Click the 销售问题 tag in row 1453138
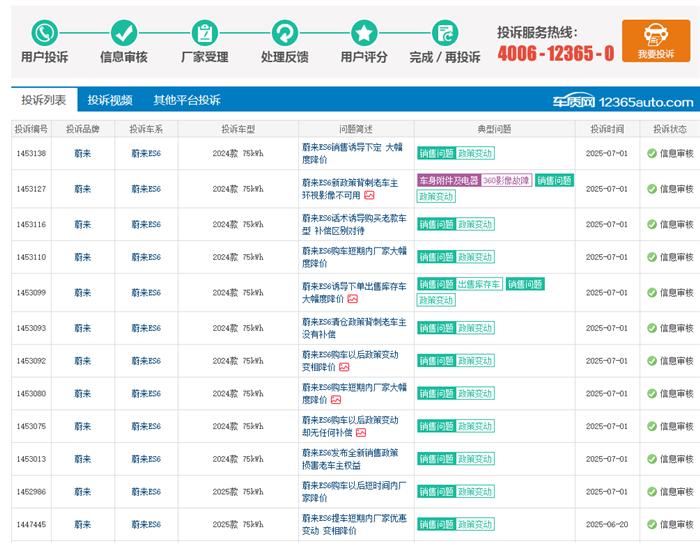Viewport: 700px width, 543px height. pyautogui.click(x=436, y=153)
